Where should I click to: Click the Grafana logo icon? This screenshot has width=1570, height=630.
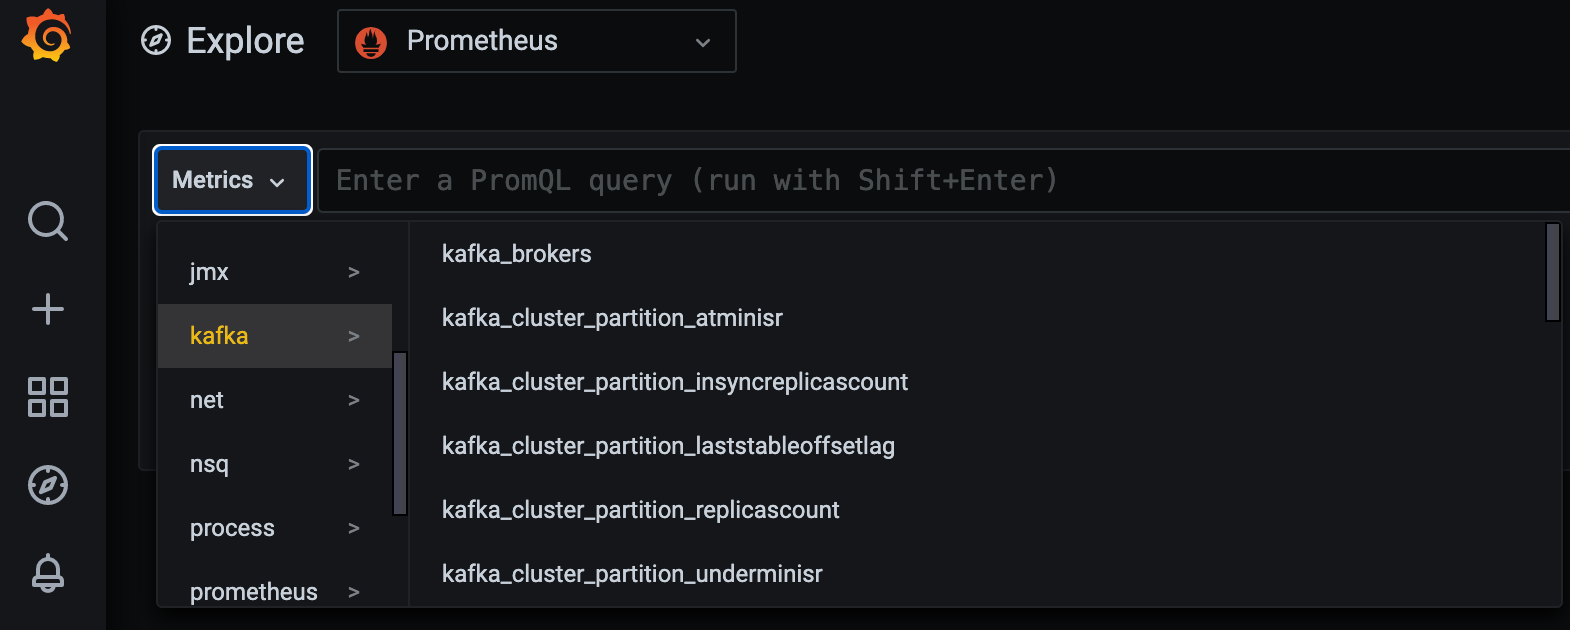click(47, 36)
